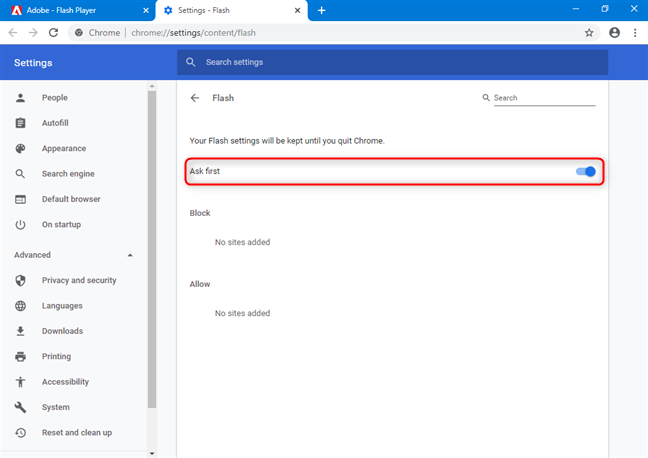Image resolution: width=648 pixels, height=458 pixels.
Task: Close the Settings - Flash tab
Action: [297, 10]
